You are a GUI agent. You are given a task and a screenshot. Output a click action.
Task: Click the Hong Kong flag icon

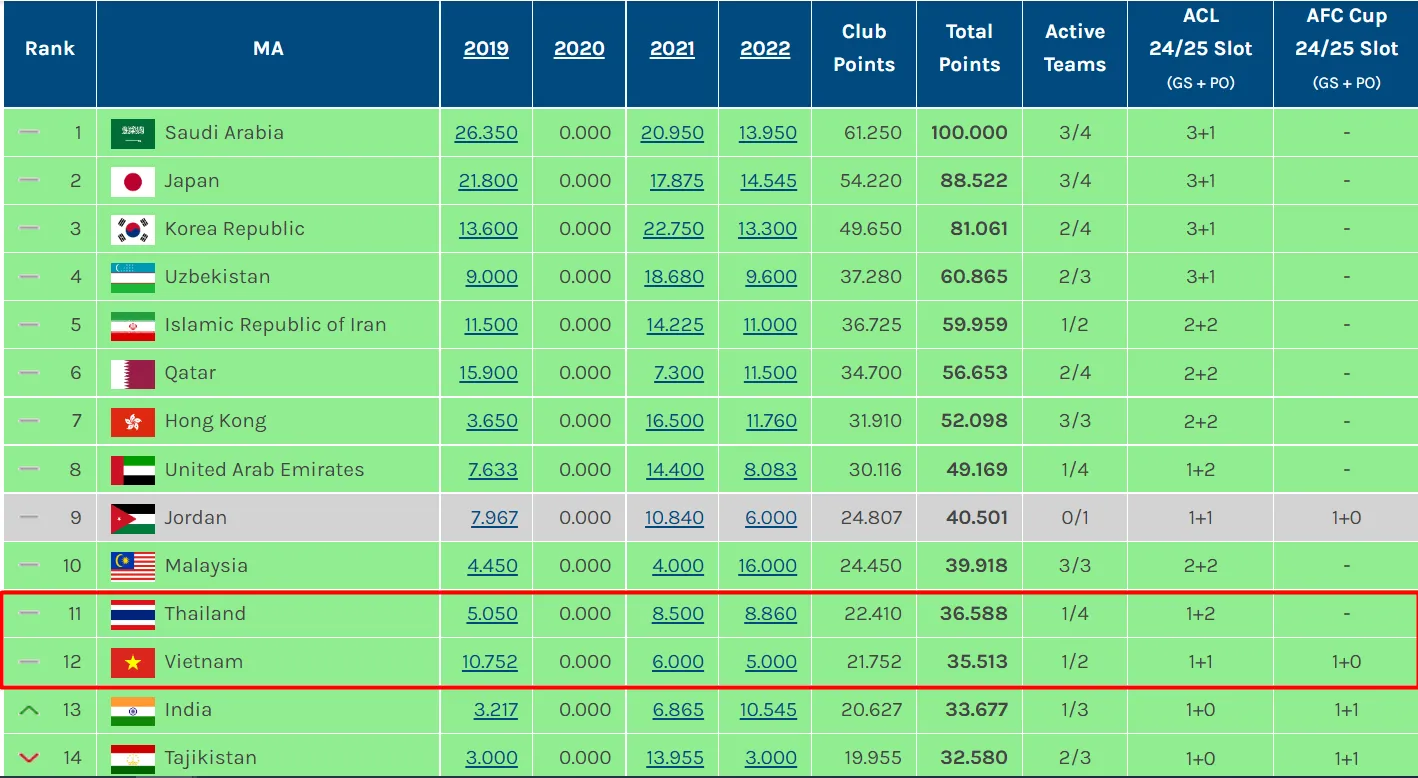[x=132, y=422]
